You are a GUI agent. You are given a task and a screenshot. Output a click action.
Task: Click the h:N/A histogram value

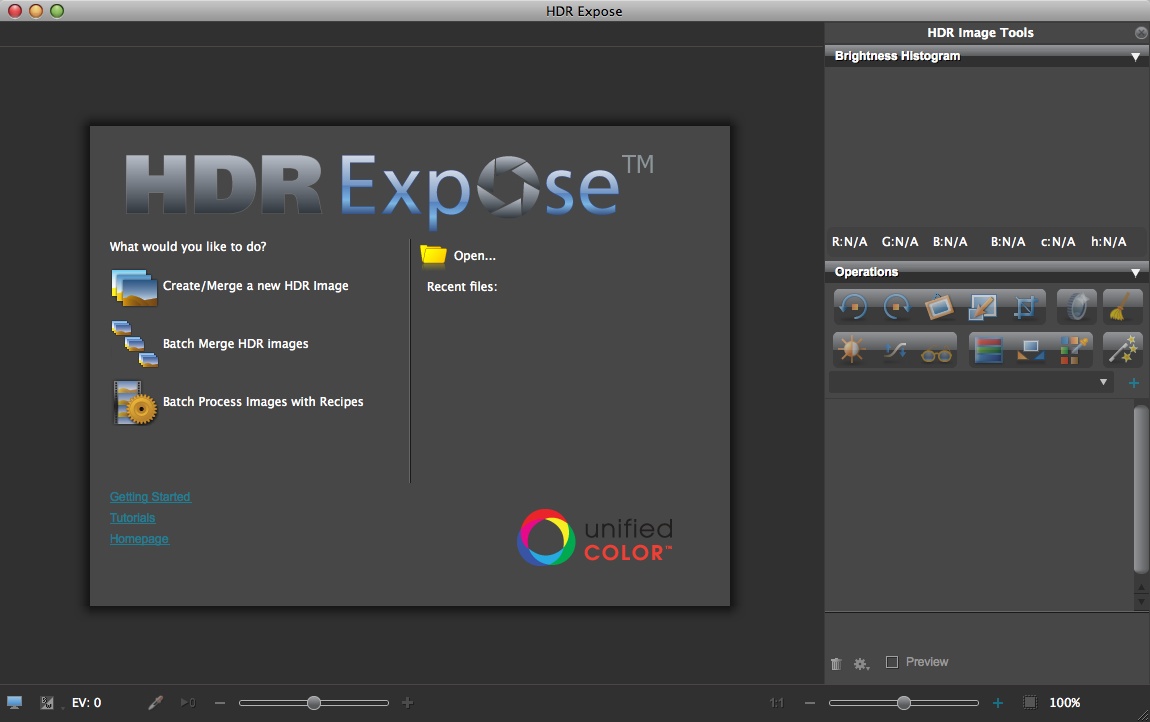[x=1108, y=241]
